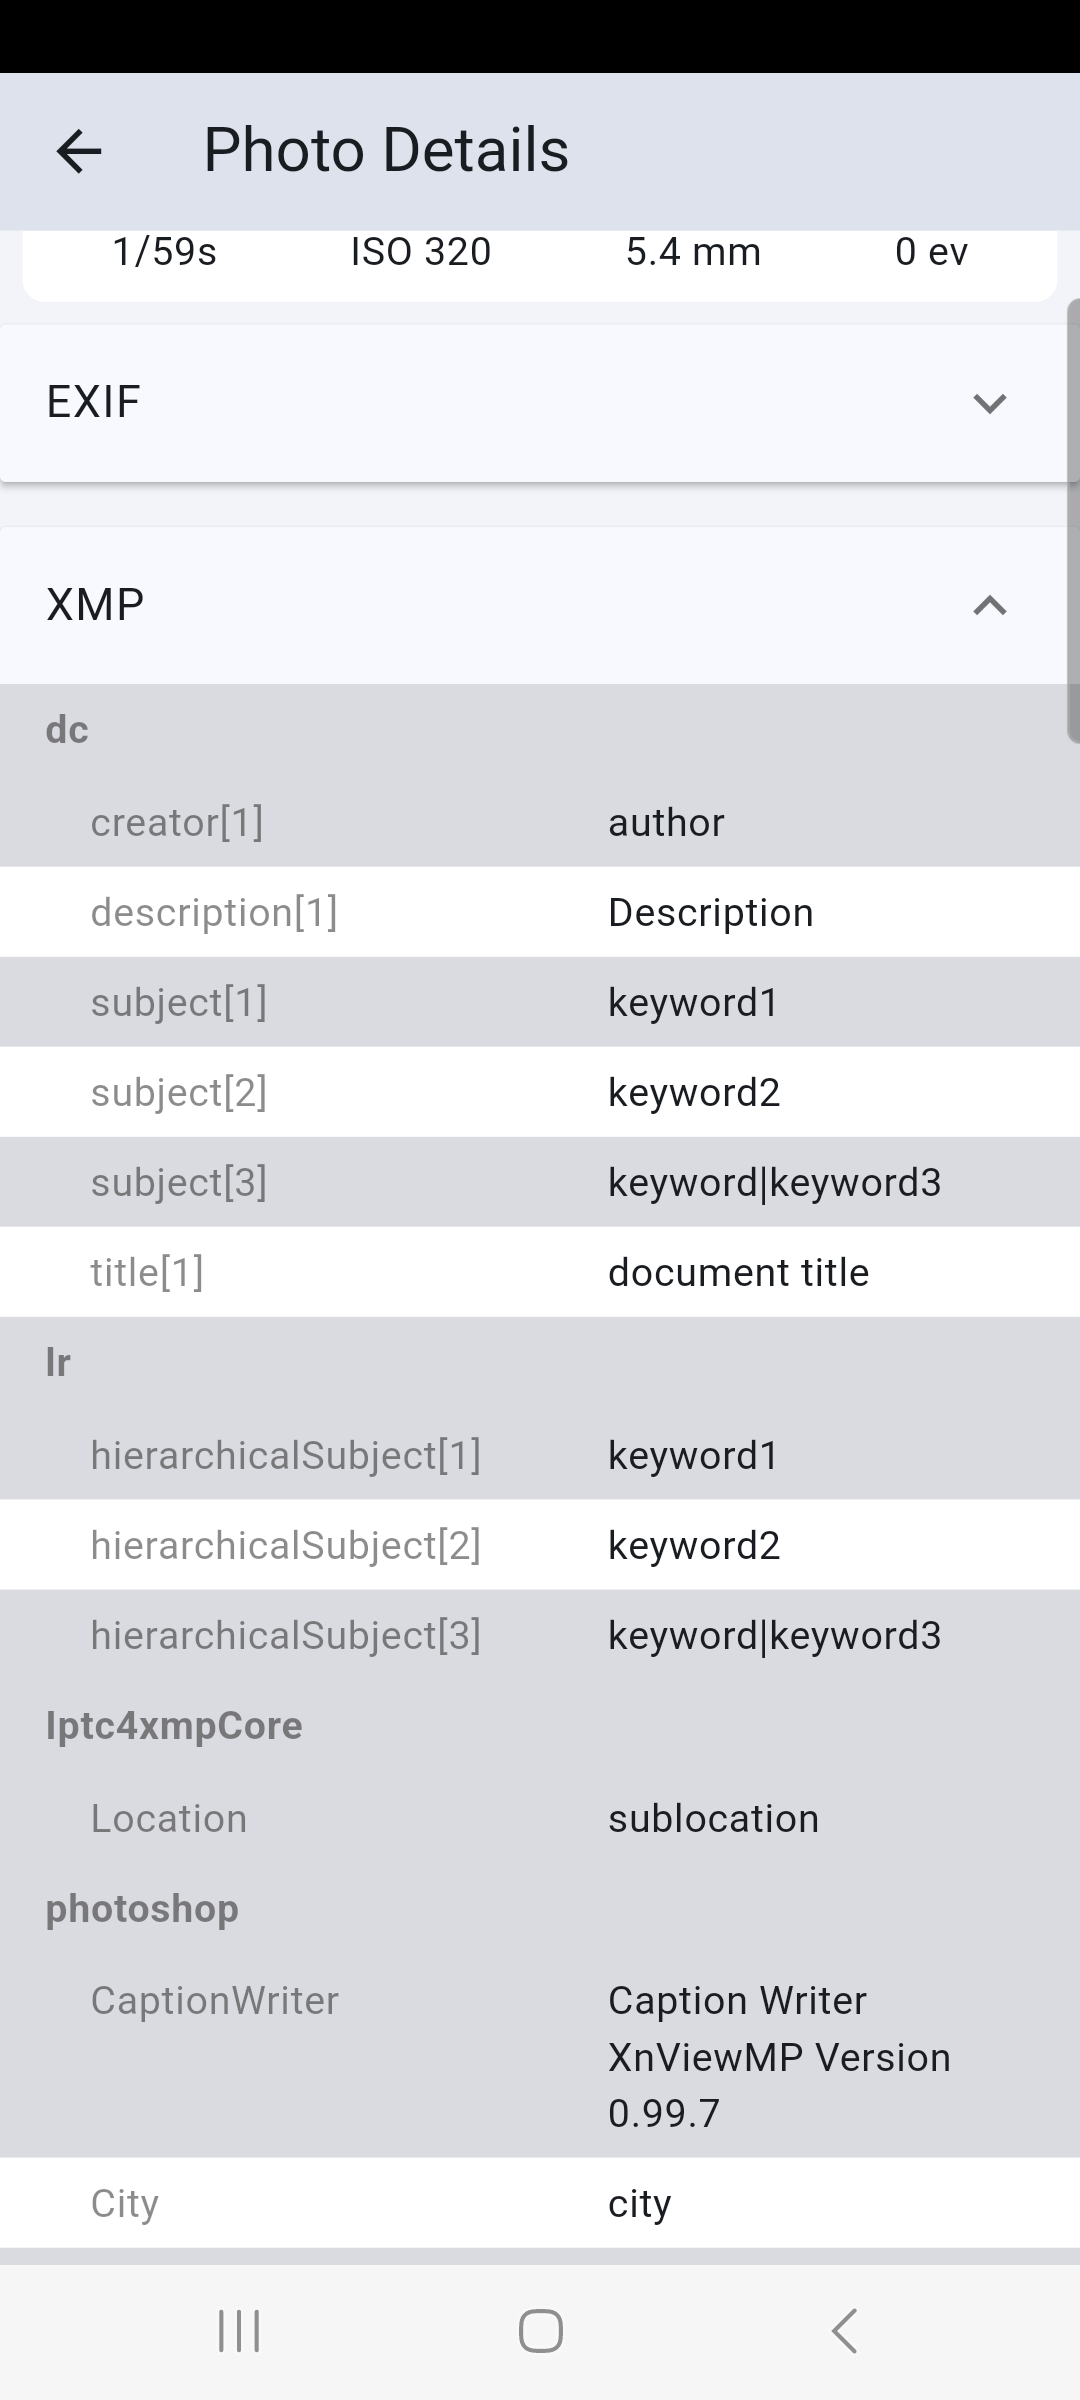1080x2400 pixels.
Task: Select the title[1] document title row
Action: point(540,1272)
